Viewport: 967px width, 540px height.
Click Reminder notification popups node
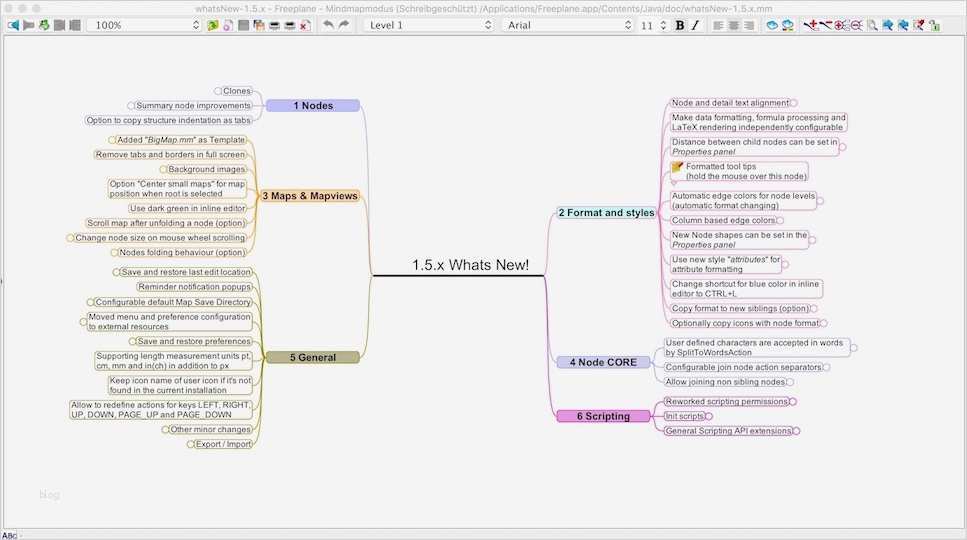point(194,287)
